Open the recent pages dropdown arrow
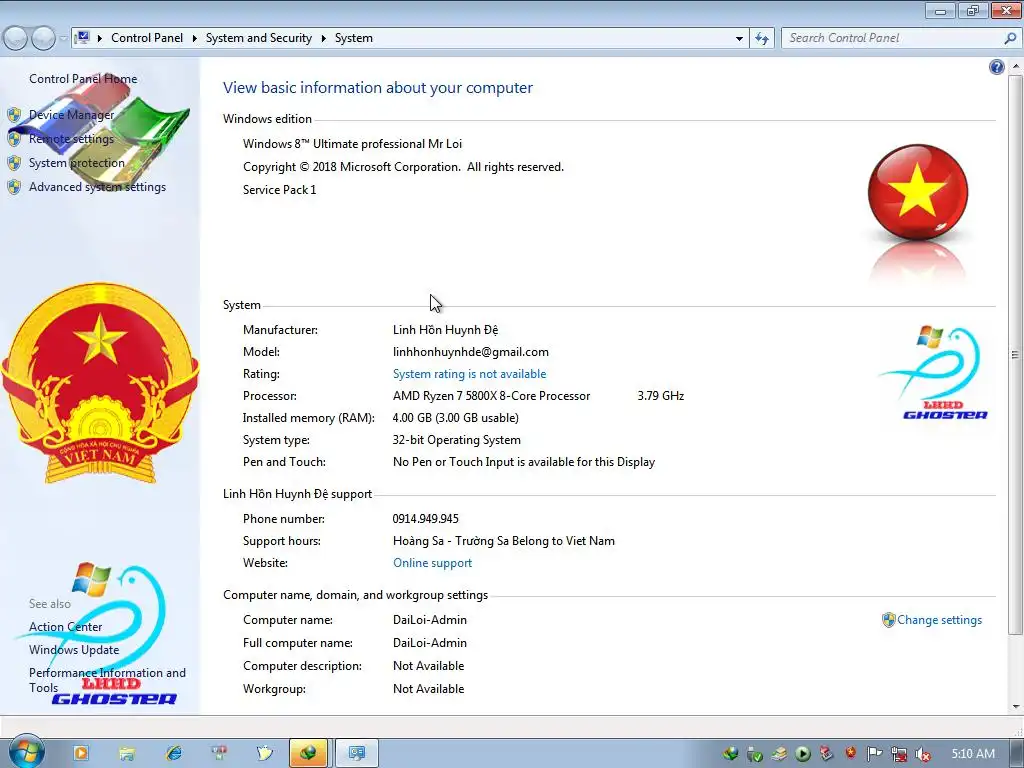This screenshot has width=1024, height=768. [x=63, y=38]
